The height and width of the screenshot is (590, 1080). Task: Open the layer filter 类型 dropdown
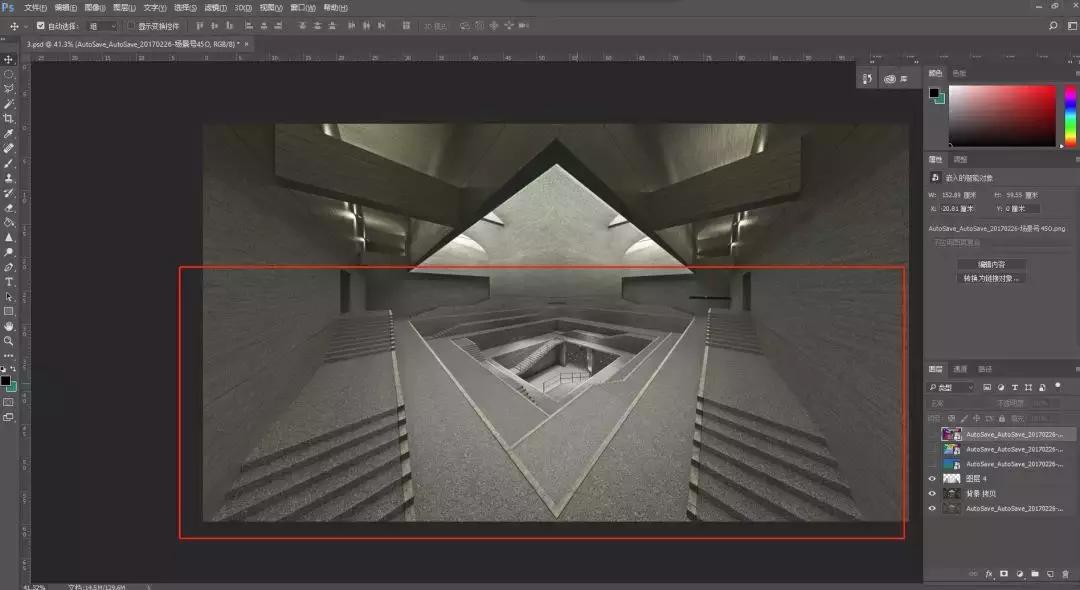pyautogui.click(x=951, y=387)
